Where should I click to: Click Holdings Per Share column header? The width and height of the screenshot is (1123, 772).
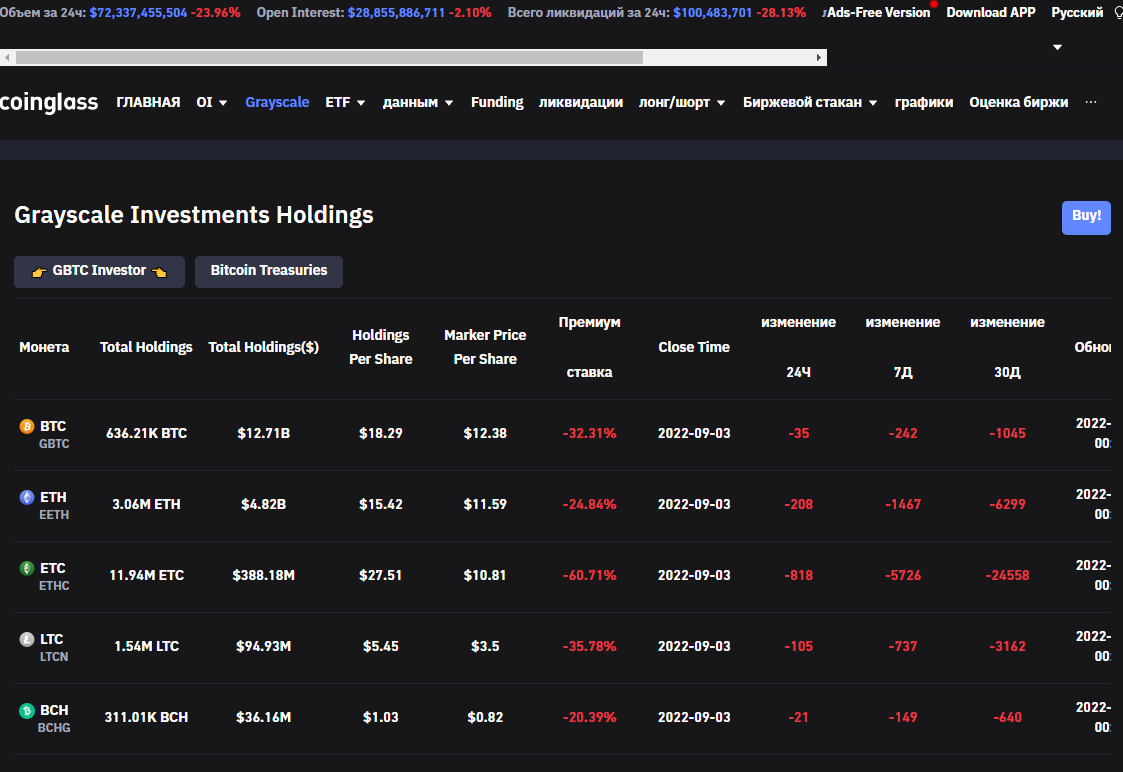click(x=380, y=347)
